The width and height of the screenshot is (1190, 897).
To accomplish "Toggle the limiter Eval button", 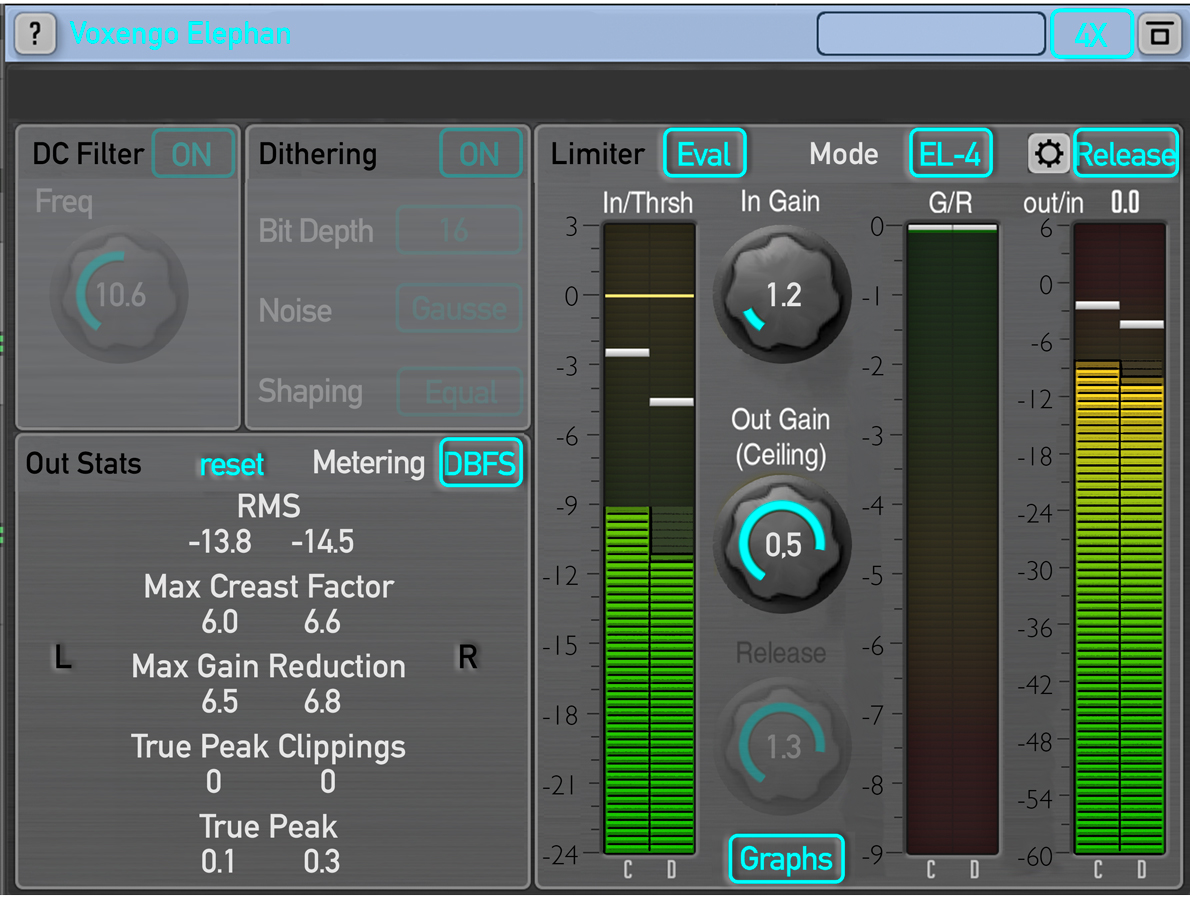I will tap(704, 154).
